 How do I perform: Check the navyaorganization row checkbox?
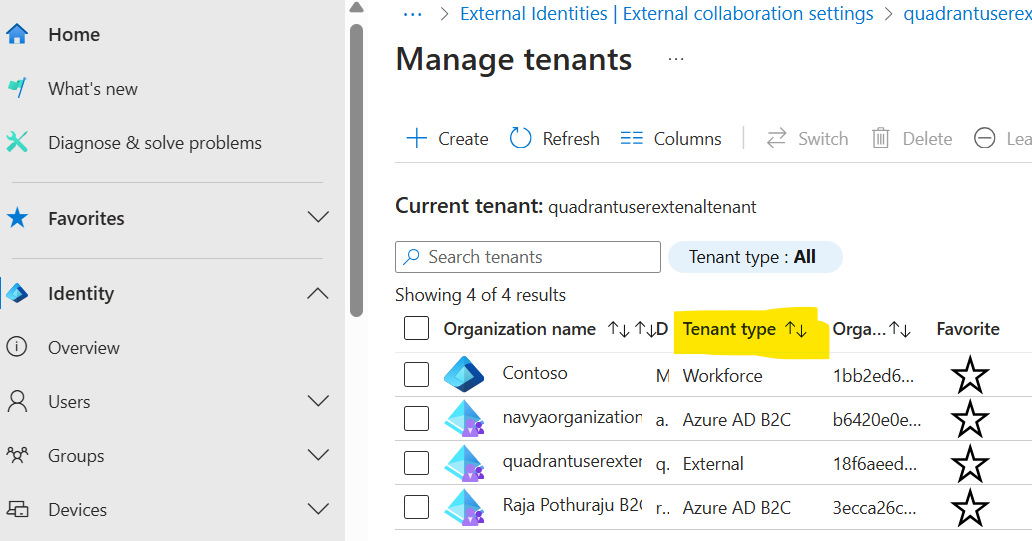pos(416,418)
